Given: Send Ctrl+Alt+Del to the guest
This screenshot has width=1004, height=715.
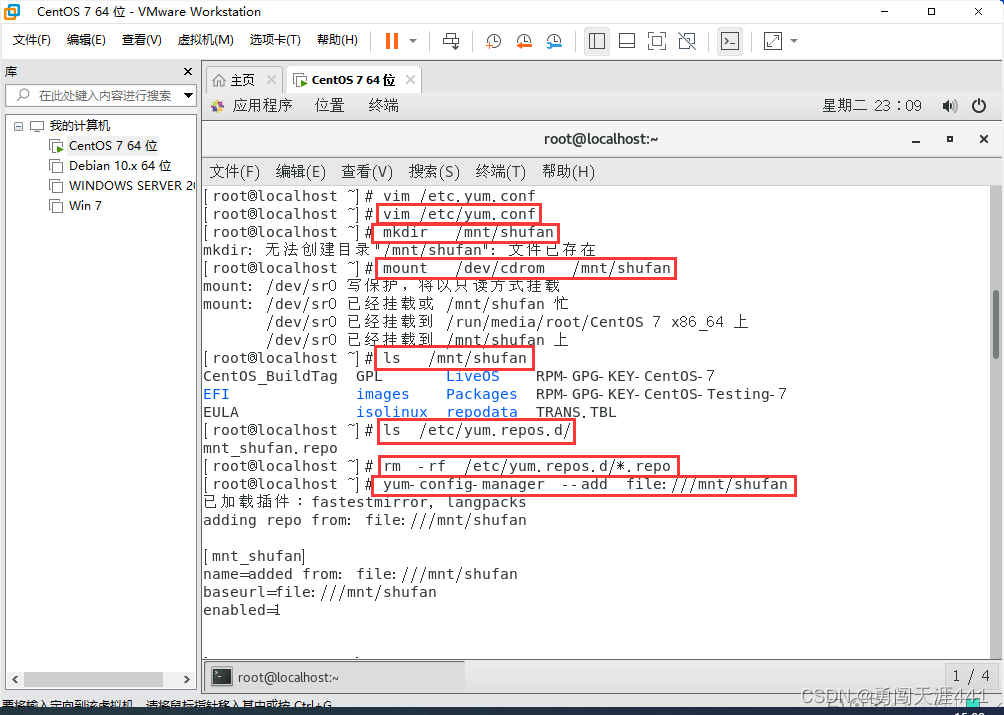Looking at the screenshot, I should click(452, 41).
